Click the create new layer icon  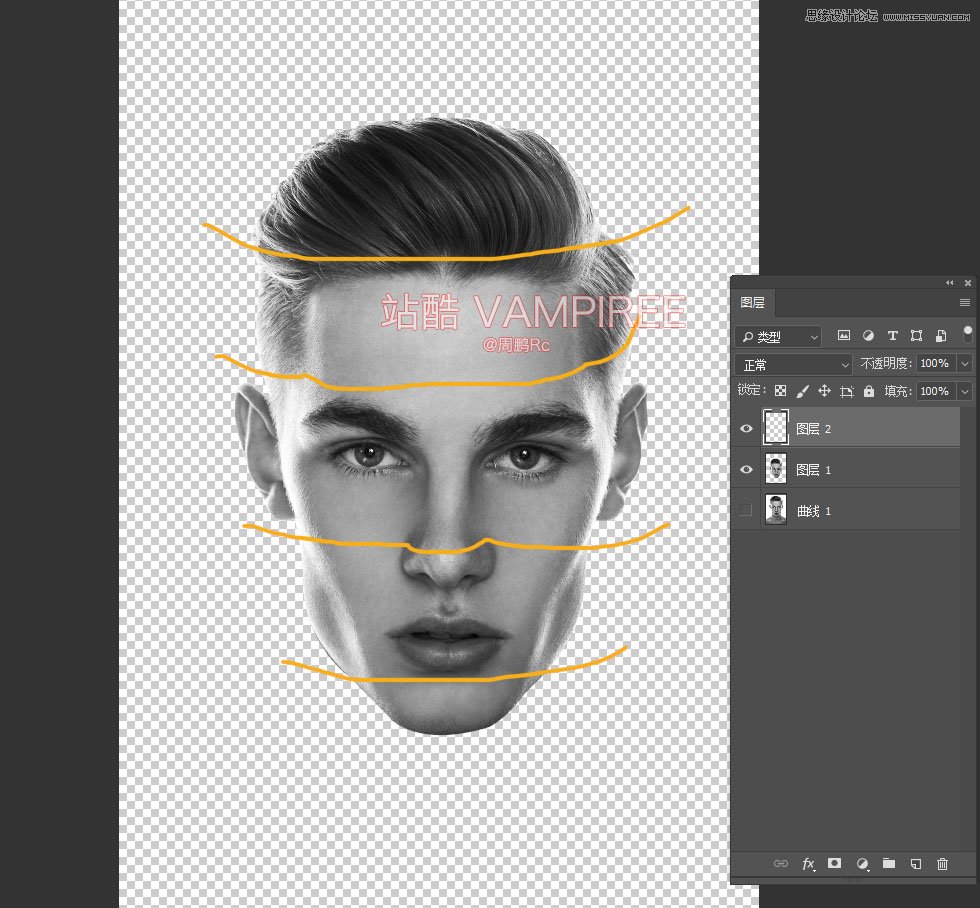(915, 864)
